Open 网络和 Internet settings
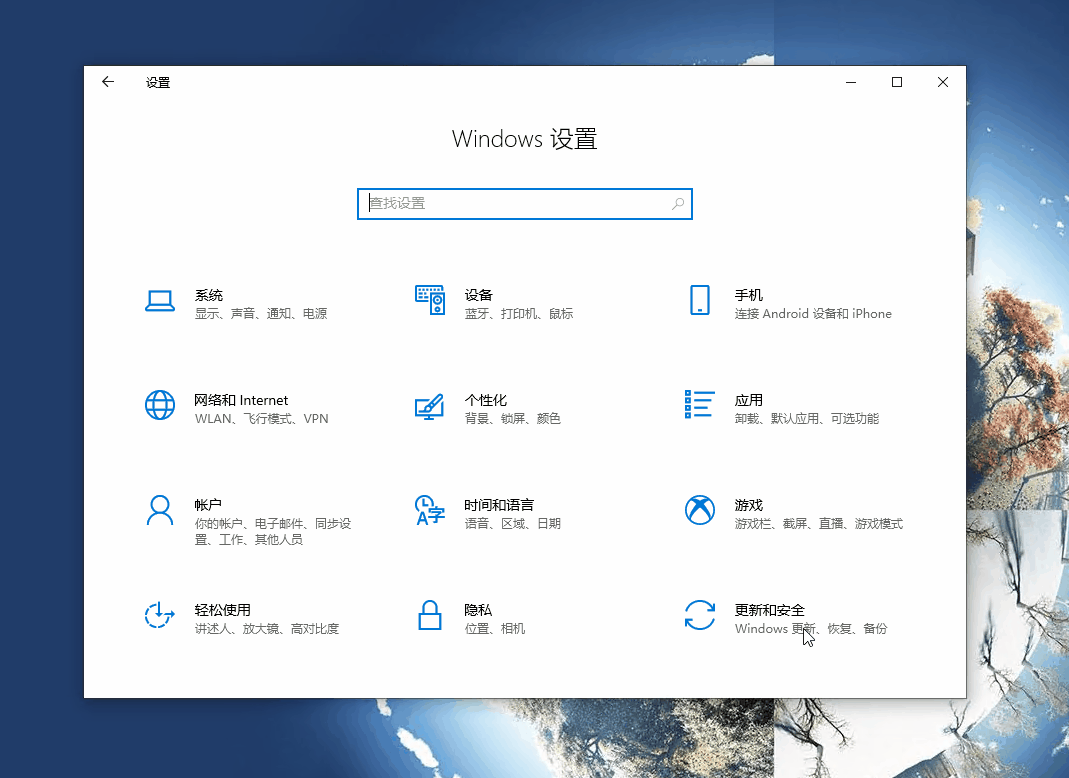1069x778 pixels. 240,408
